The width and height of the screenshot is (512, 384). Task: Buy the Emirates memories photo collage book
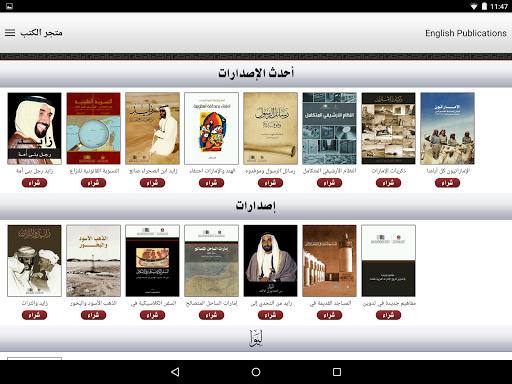click(388, 183)
